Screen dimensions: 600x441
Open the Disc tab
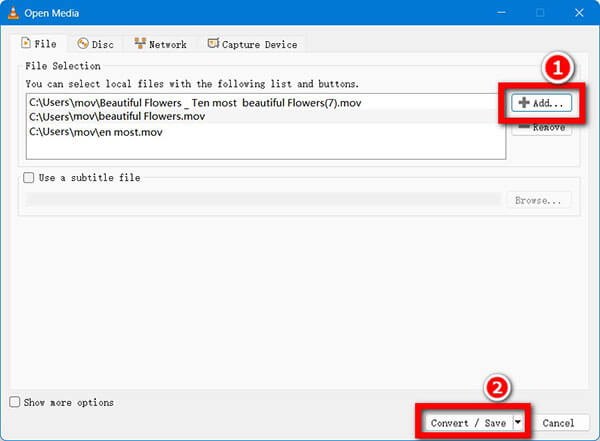(96, 44)
